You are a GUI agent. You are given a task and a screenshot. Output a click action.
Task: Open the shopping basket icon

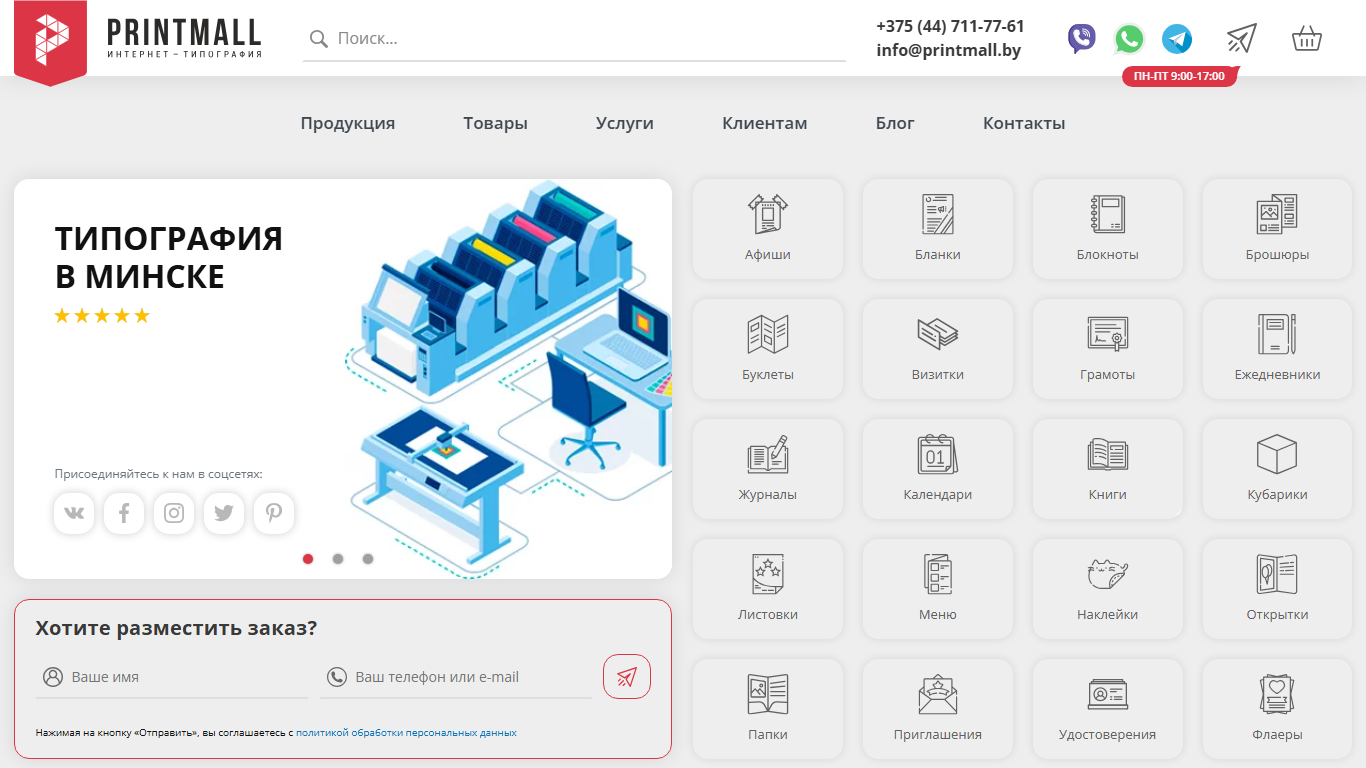tap(1307, 39)
